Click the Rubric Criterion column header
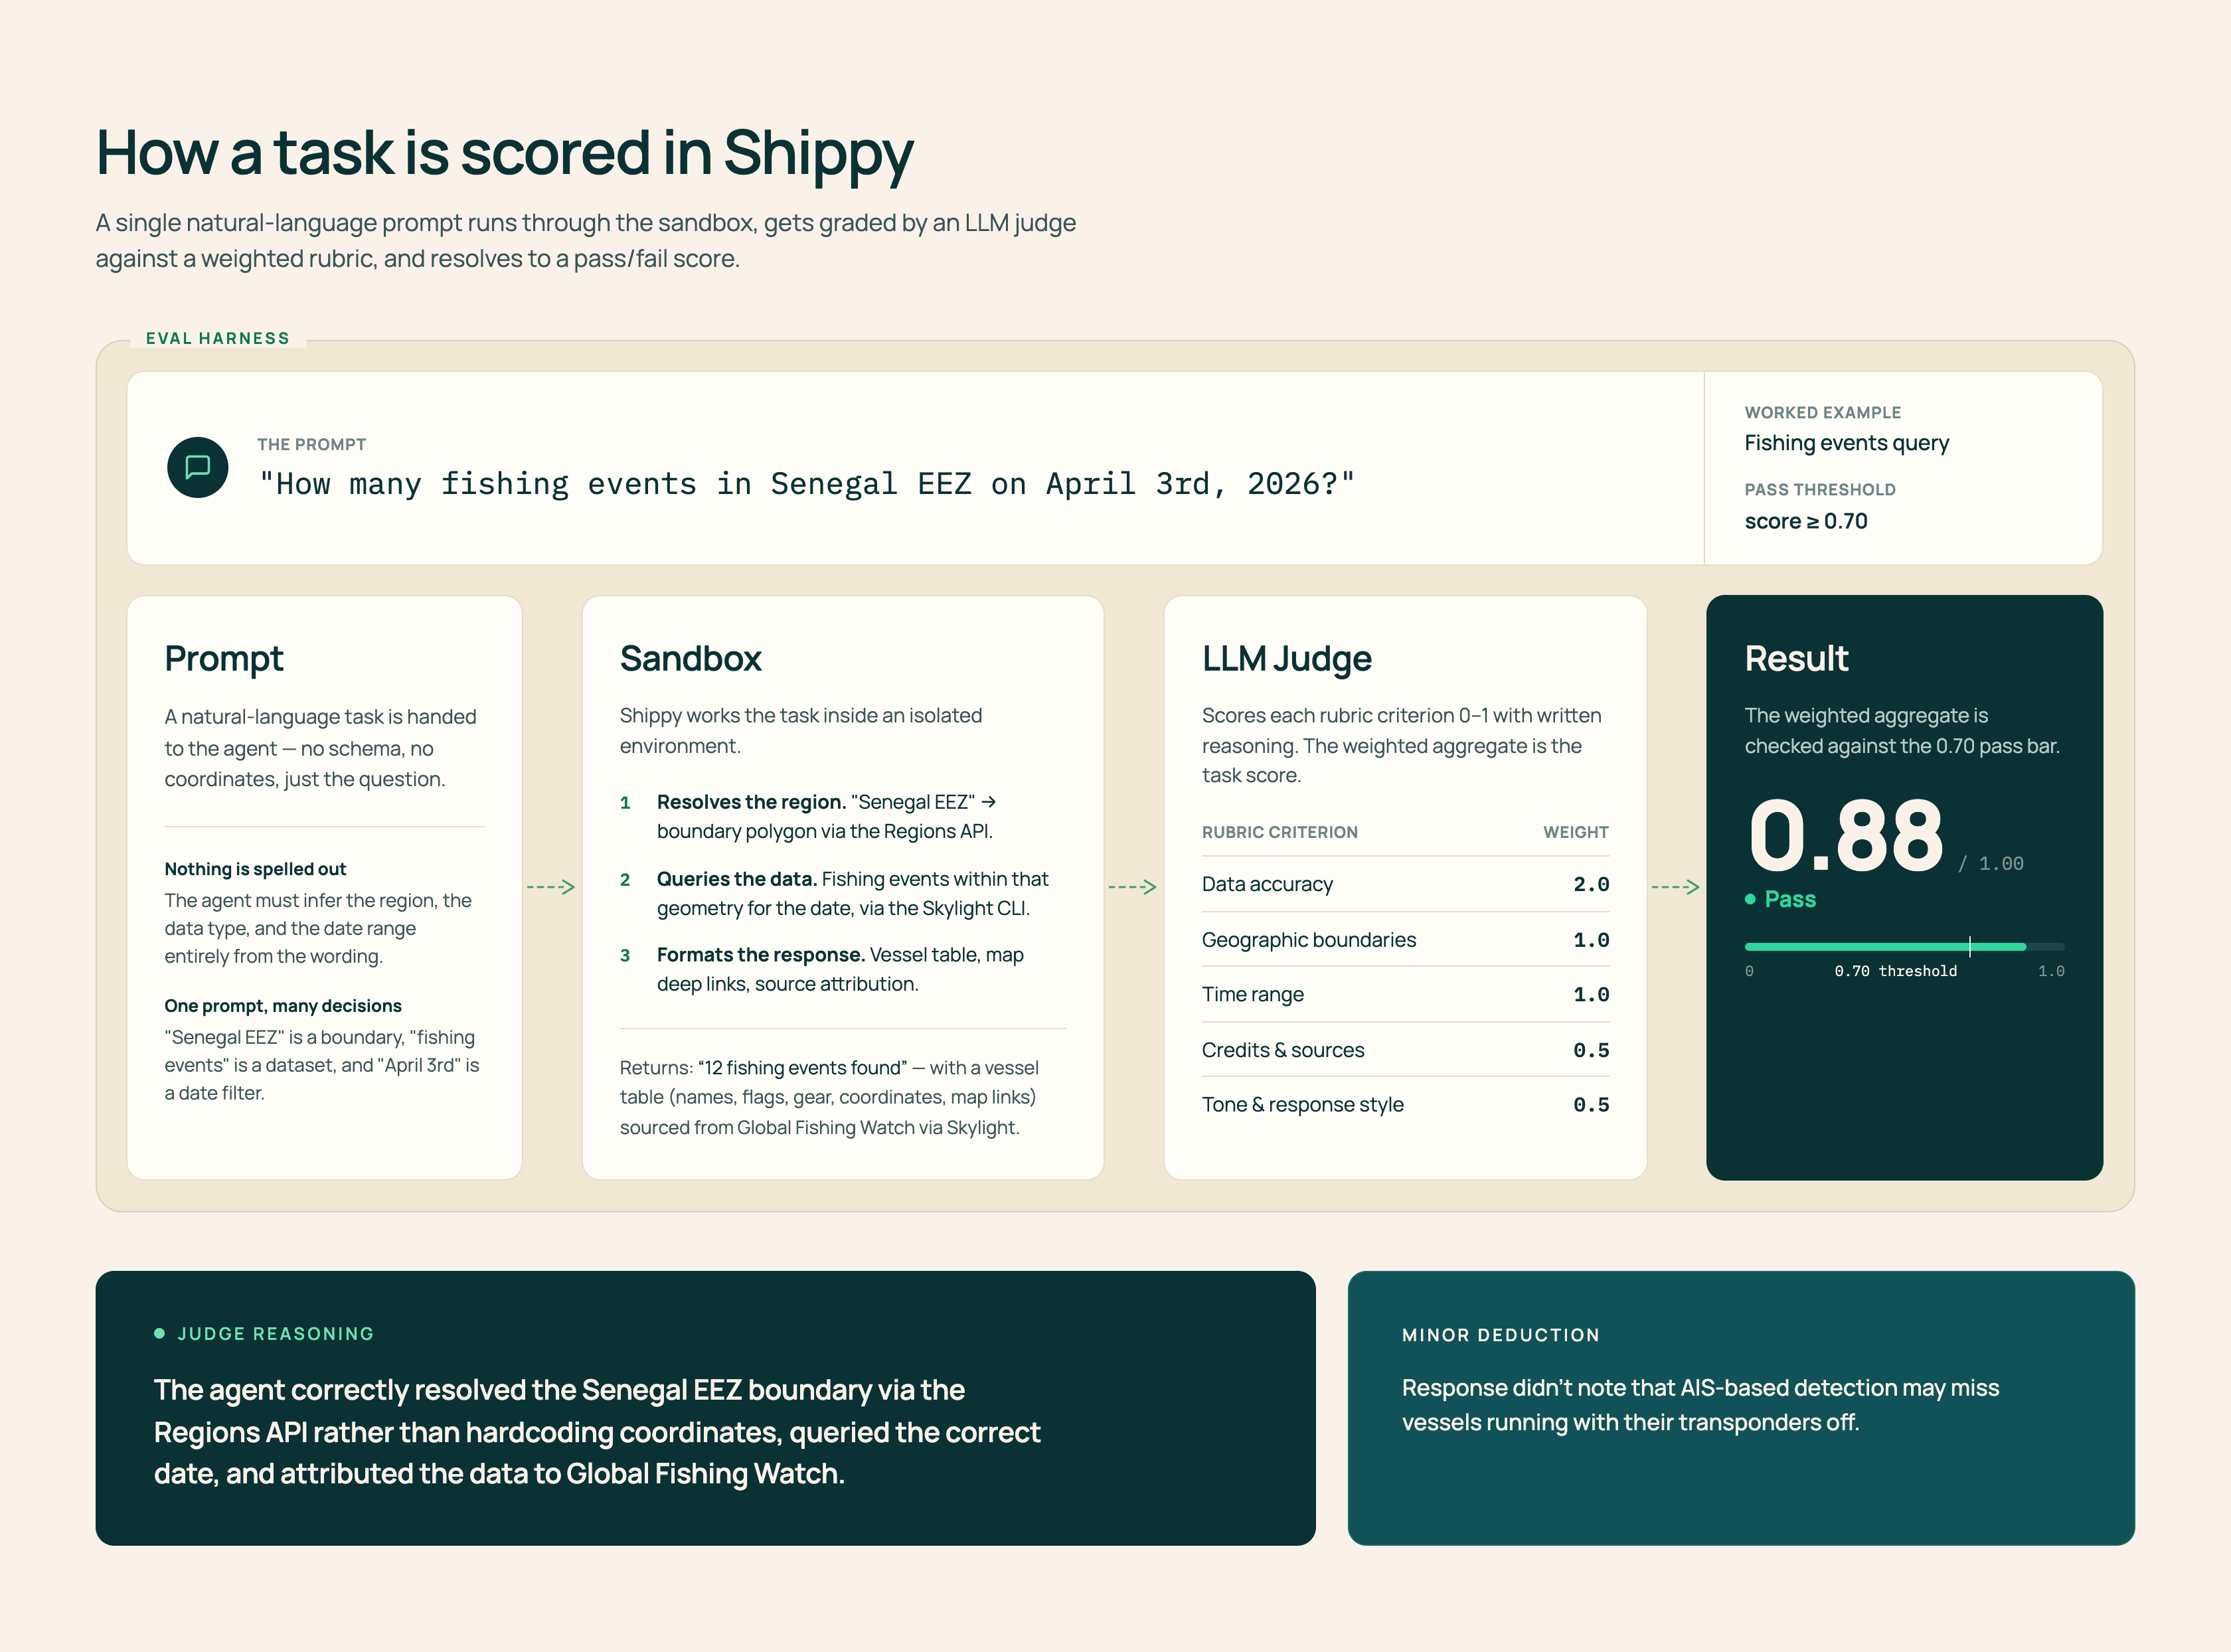This screenshot has width=2231, height=1652. click(1280, 832)
